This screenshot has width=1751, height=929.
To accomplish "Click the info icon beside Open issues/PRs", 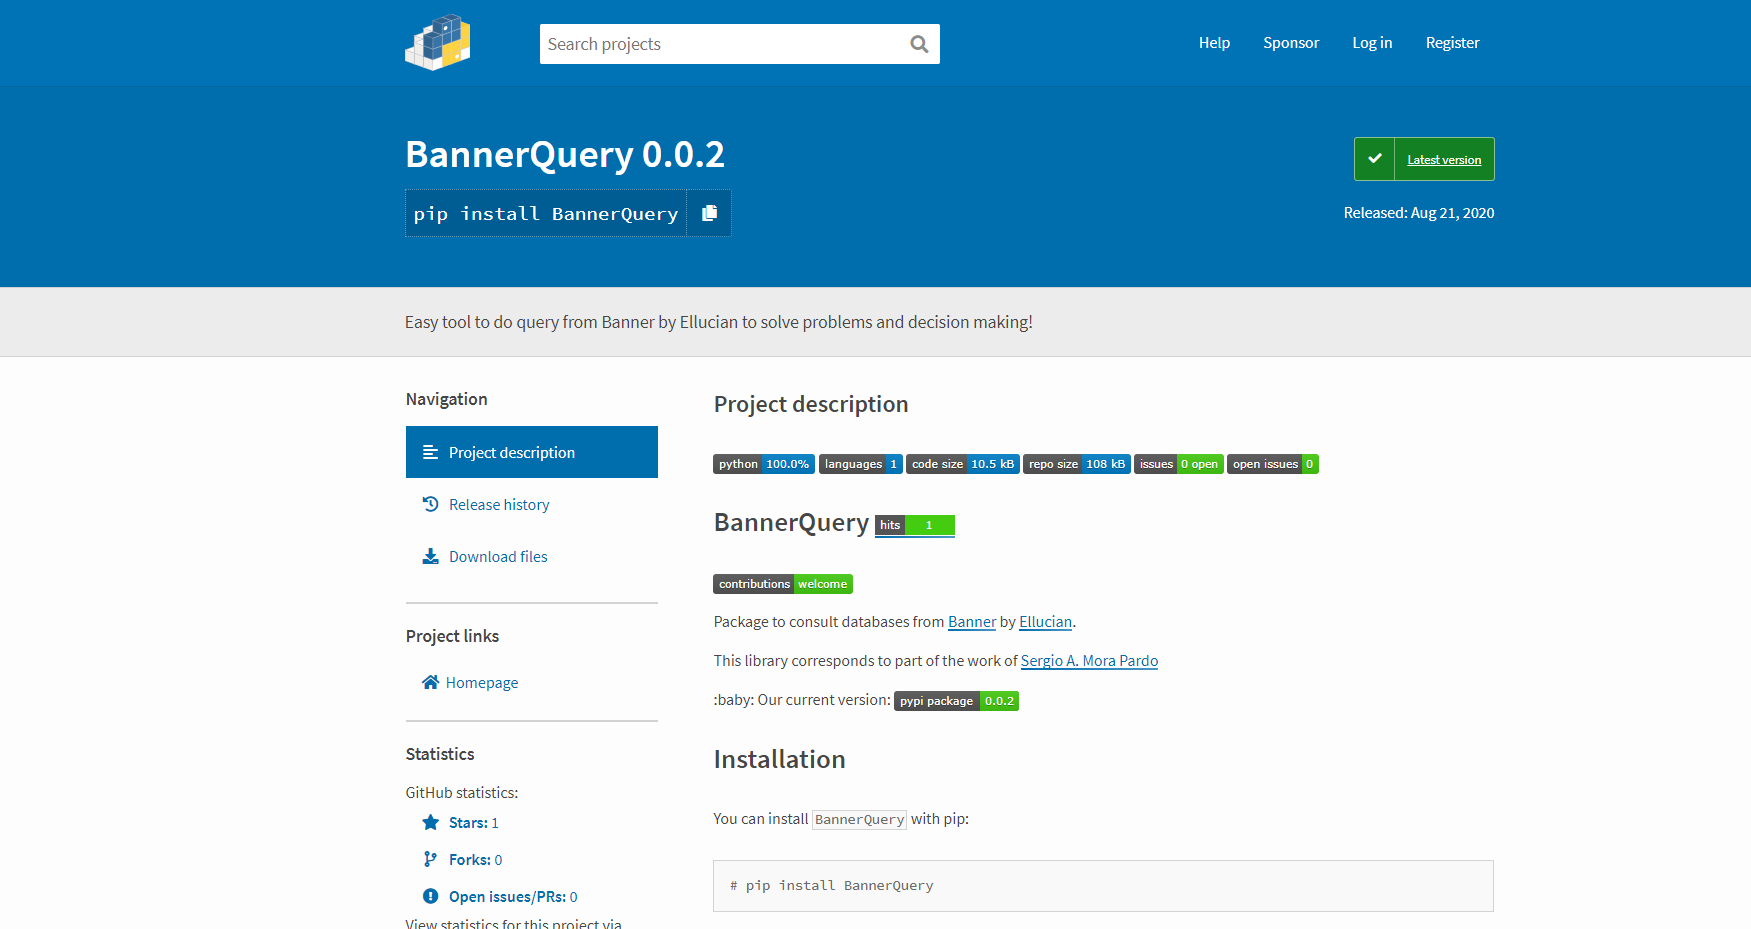I will coord(430,895).
